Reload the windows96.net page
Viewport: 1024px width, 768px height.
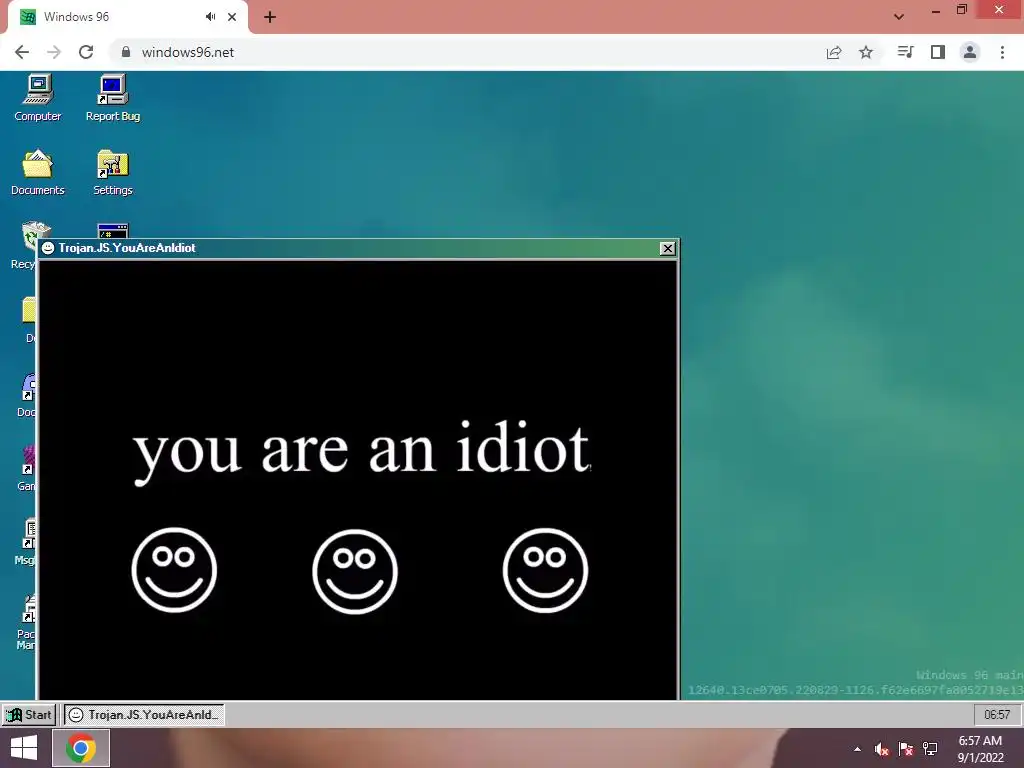(x=86, y=52)
